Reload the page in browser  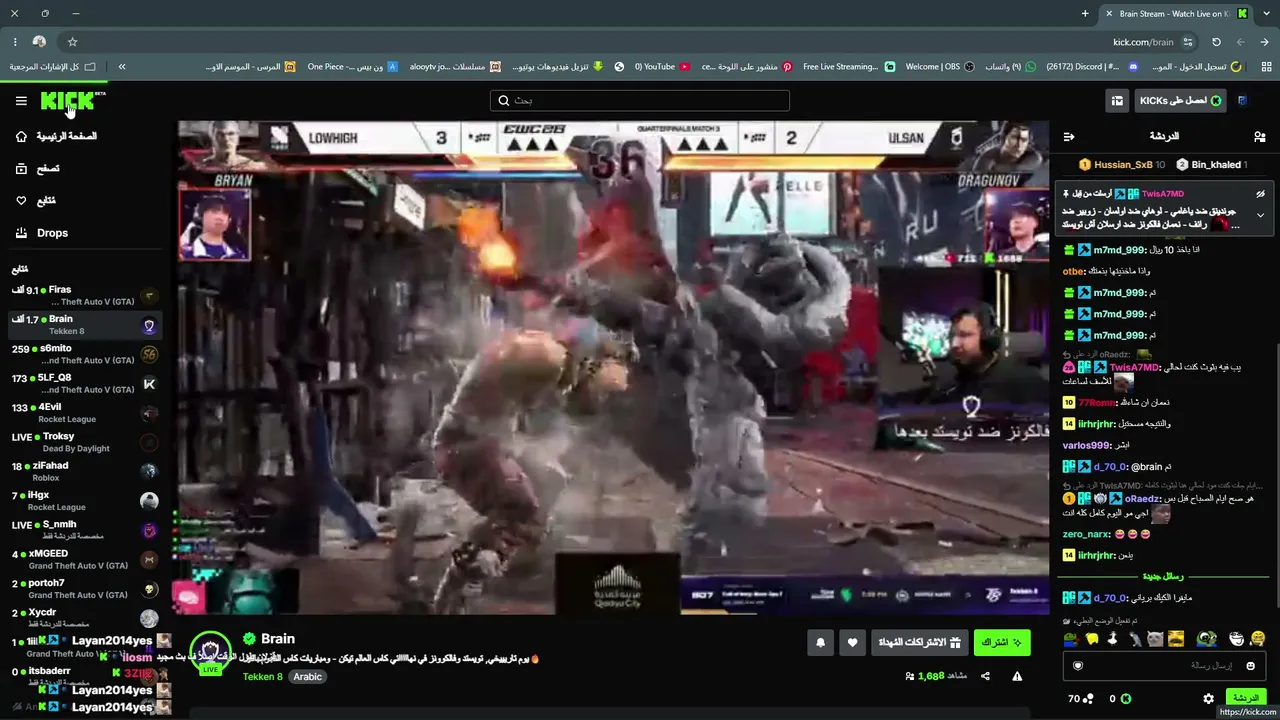coord(1216,42)
